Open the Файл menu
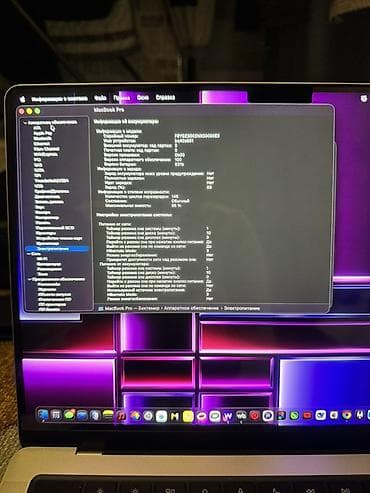The height and width of the screenshot is (493, 370). [x=100, y=98]
